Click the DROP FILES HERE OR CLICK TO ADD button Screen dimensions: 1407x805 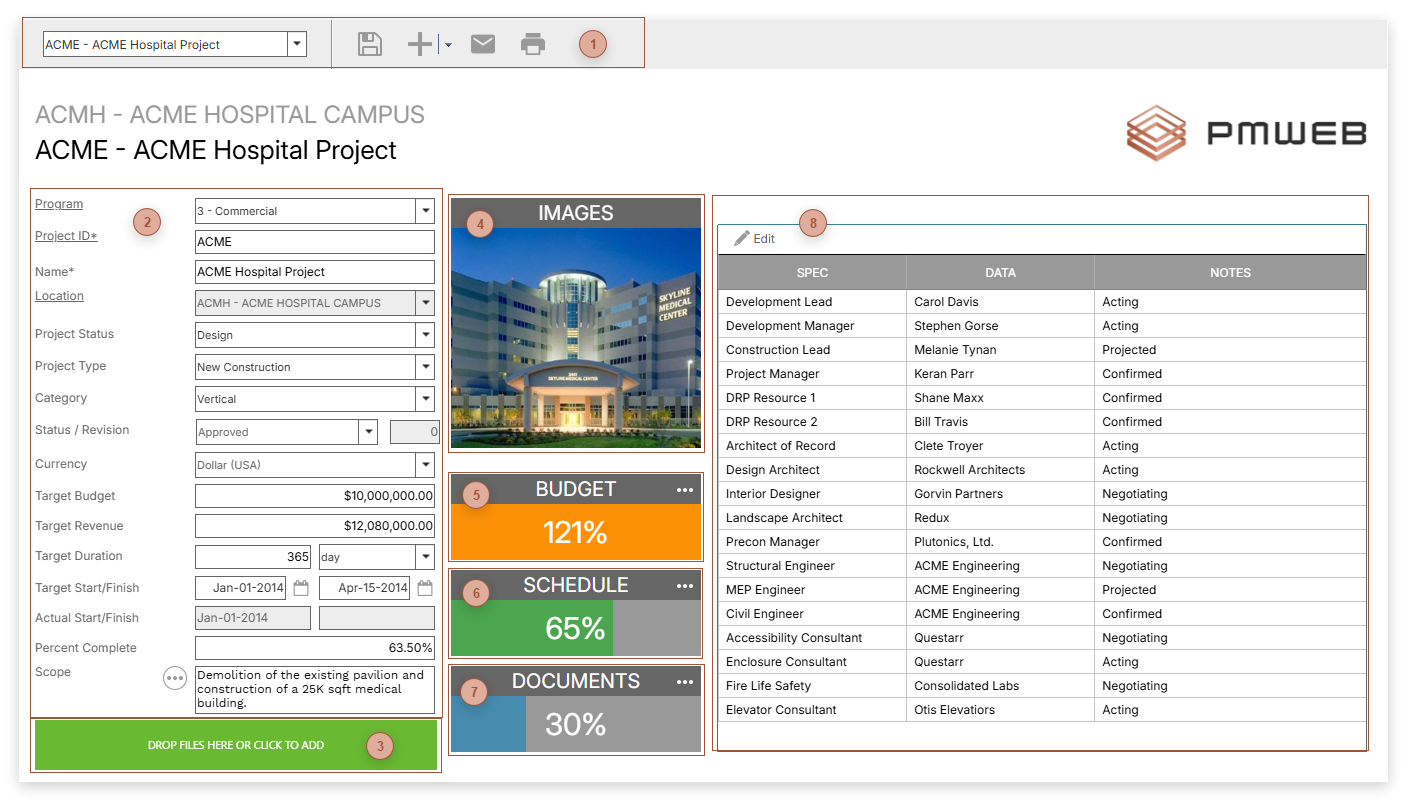click(x=236, y=745)
